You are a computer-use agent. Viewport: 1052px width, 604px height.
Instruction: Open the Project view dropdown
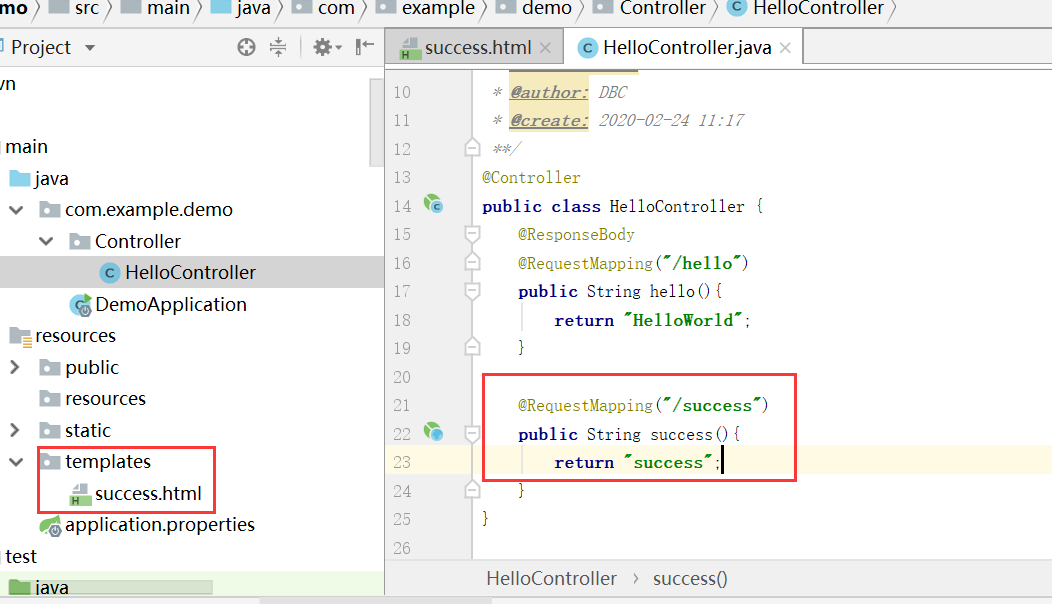pos(90,48)
